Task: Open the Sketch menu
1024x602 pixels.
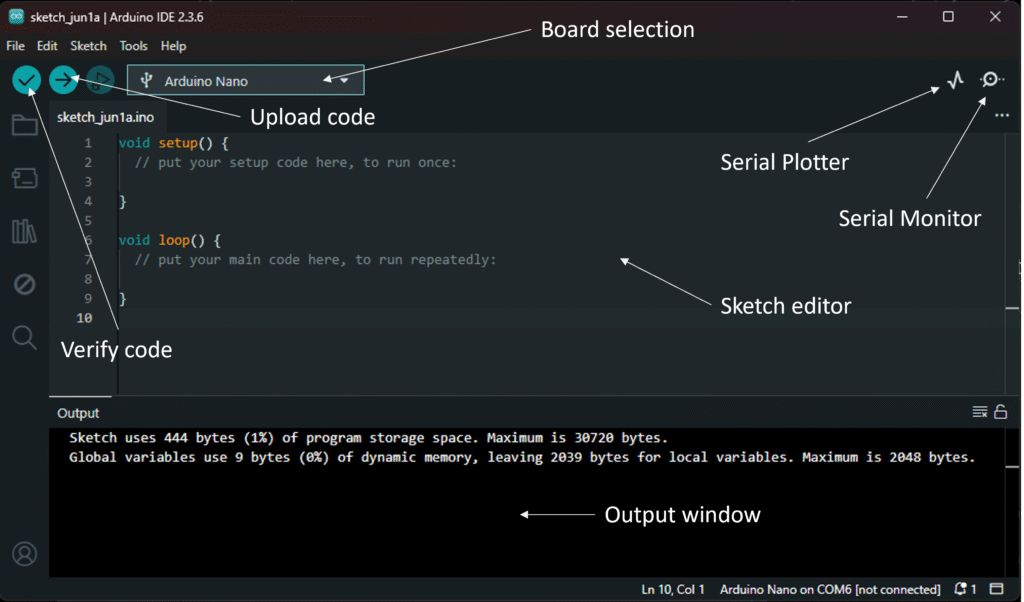Action: [x=88, y=46]
